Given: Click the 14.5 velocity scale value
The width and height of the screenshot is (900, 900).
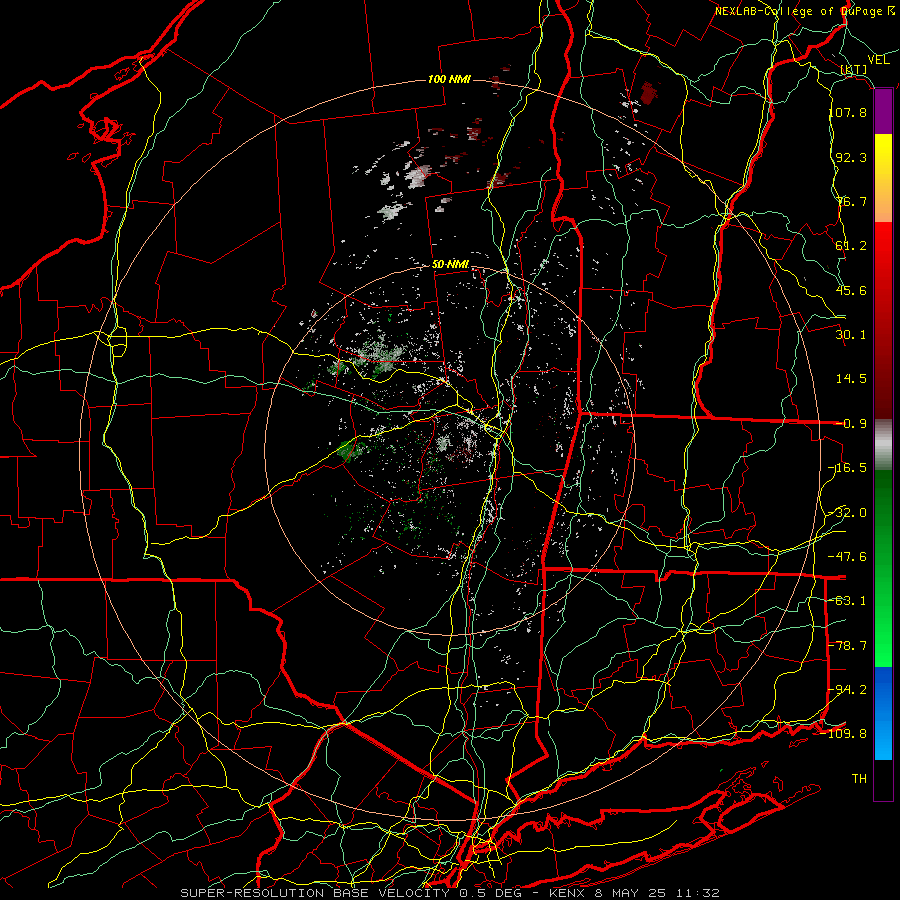Looking at the screenshot, I should pos(851,379).
